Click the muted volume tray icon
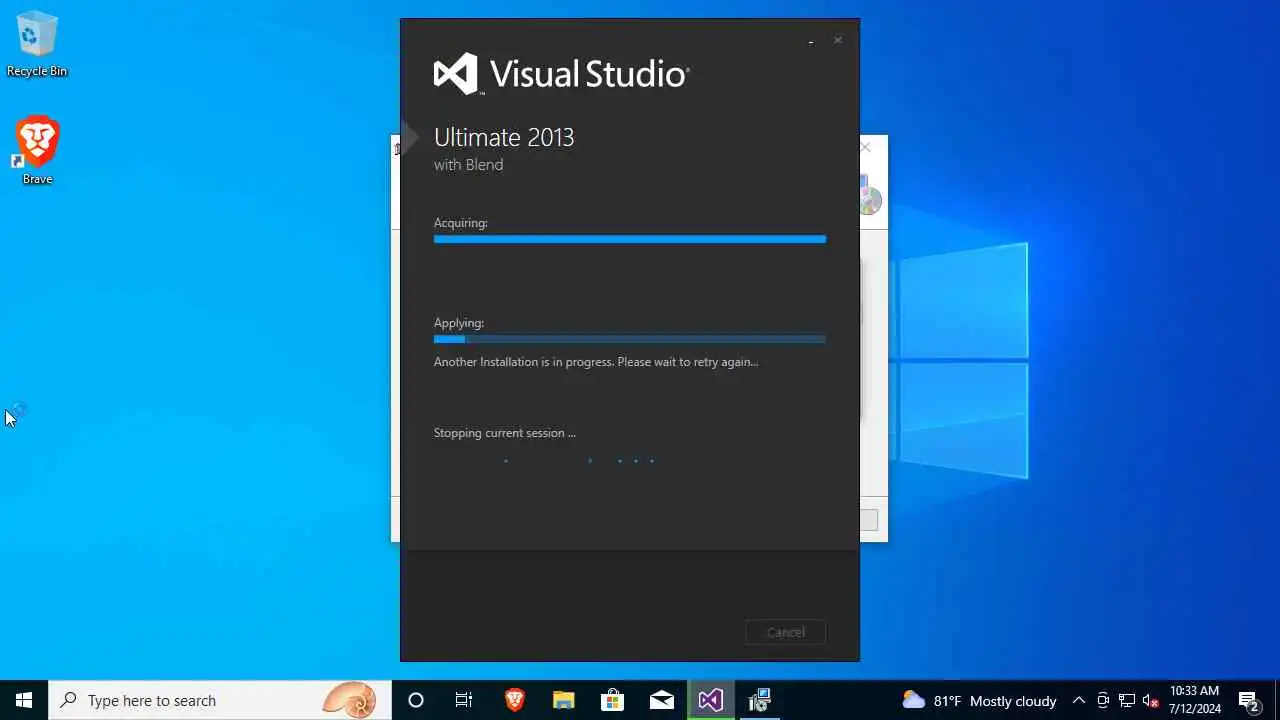Viewport: 1280px width, 720px height. pos(1151,700)
